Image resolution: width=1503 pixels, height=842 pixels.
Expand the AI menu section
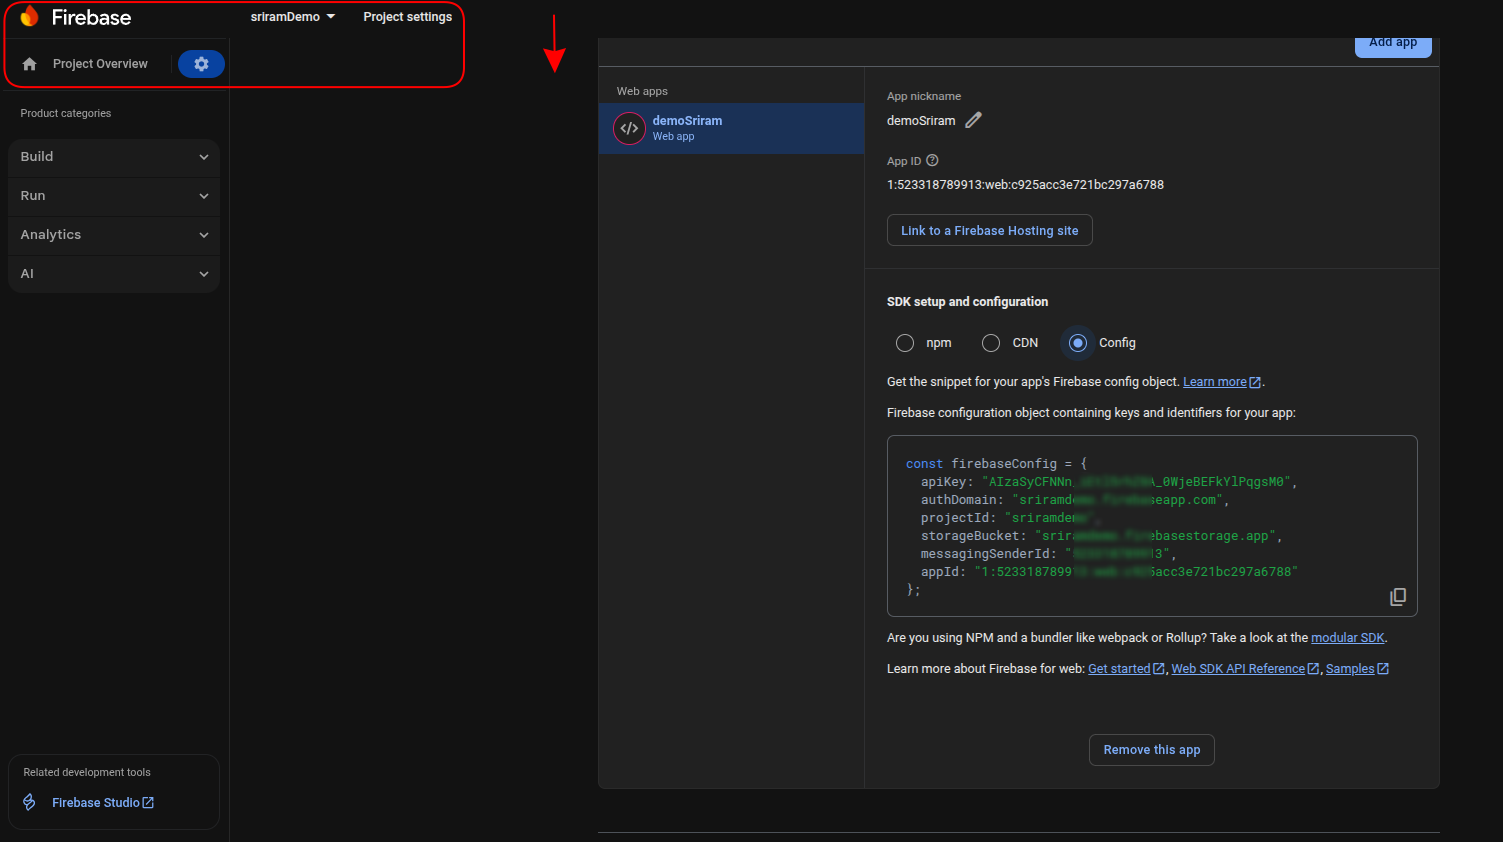tap(114, 274)
